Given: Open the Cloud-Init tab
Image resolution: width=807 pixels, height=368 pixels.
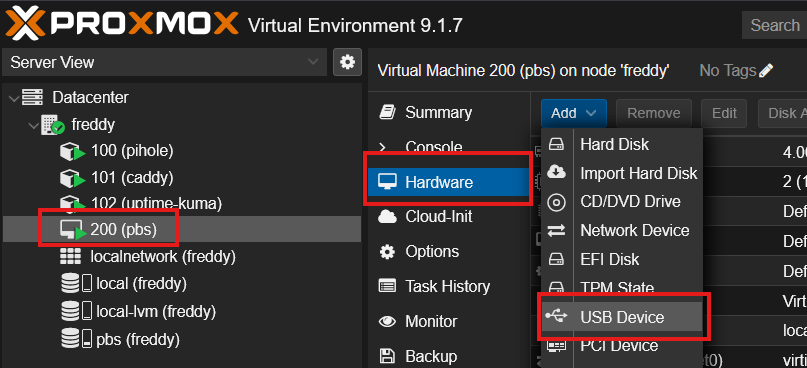Looking at the screenshot, I should point(439,217).
